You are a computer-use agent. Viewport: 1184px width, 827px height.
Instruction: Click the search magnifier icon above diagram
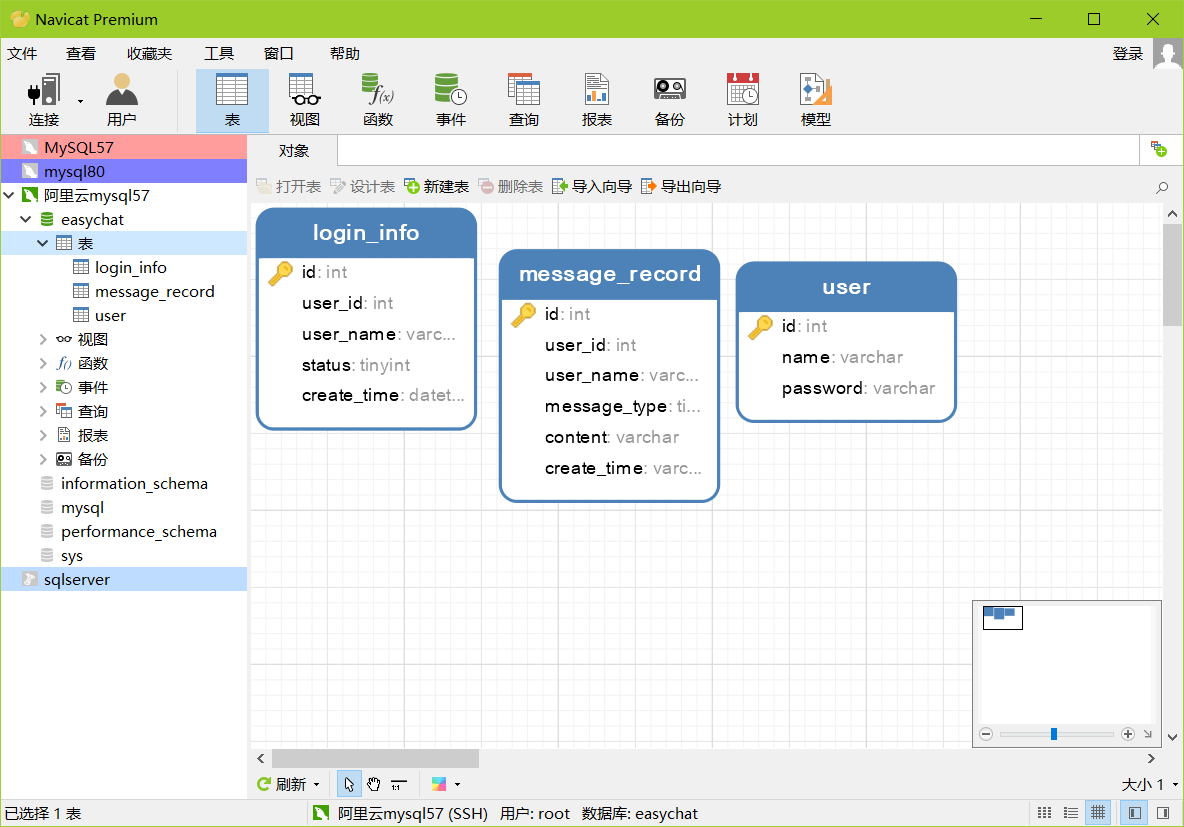[x=1162, y=187]
